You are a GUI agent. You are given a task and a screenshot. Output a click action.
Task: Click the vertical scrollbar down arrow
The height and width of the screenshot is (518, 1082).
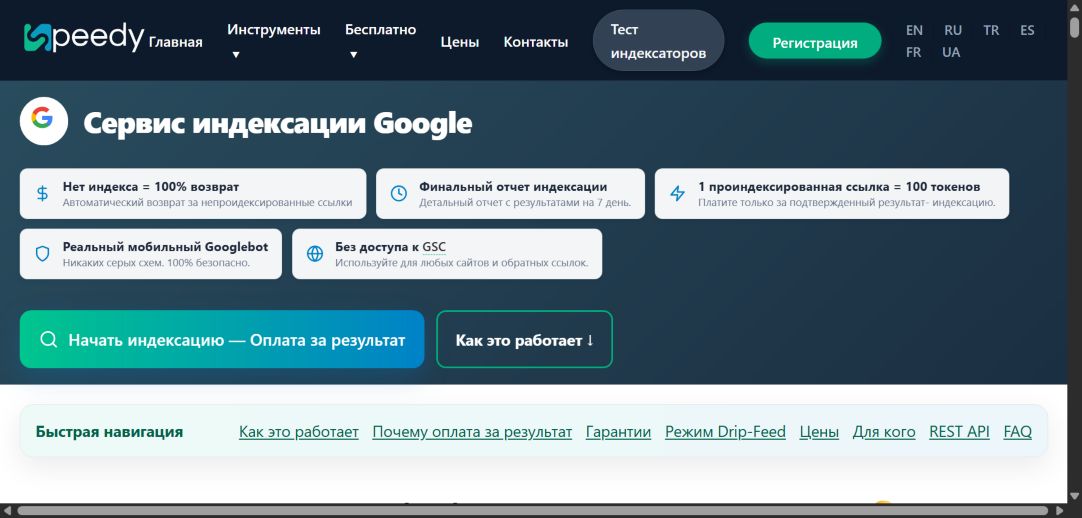coord(1075,497)
